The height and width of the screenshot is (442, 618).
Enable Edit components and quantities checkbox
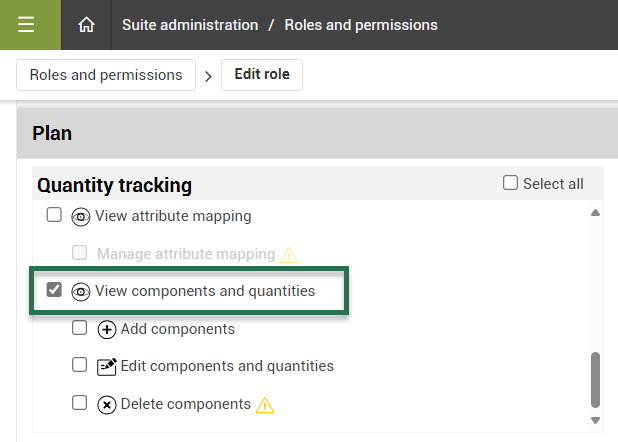coord(80,365)
